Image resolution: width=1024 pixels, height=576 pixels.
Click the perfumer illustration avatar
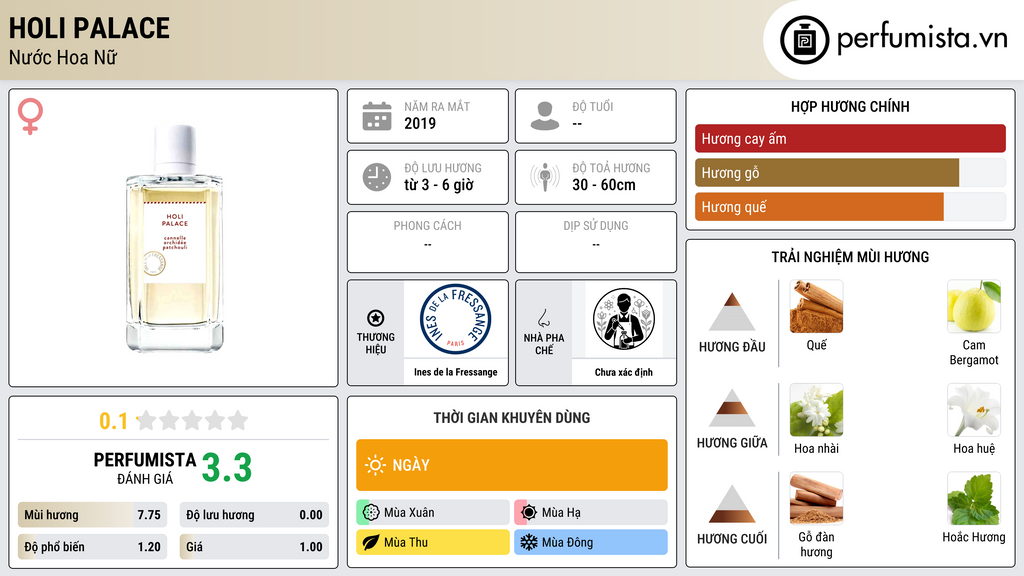coord(624,319)
